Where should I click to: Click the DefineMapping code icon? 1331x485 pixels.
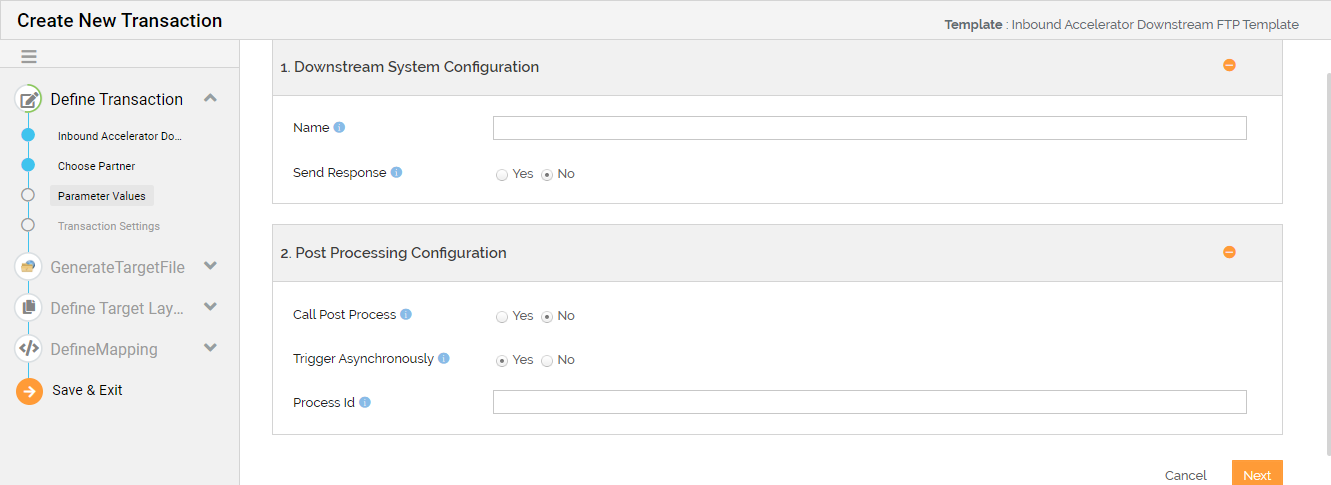coord(29,349)
